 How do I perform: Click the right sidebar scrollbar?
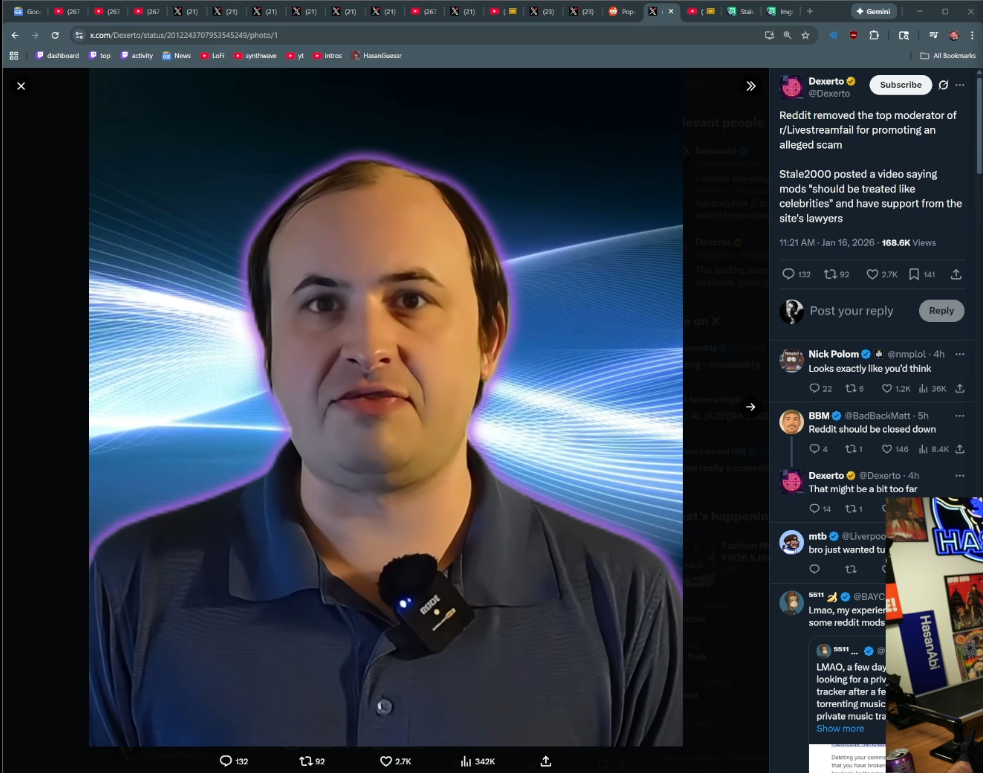979,125
